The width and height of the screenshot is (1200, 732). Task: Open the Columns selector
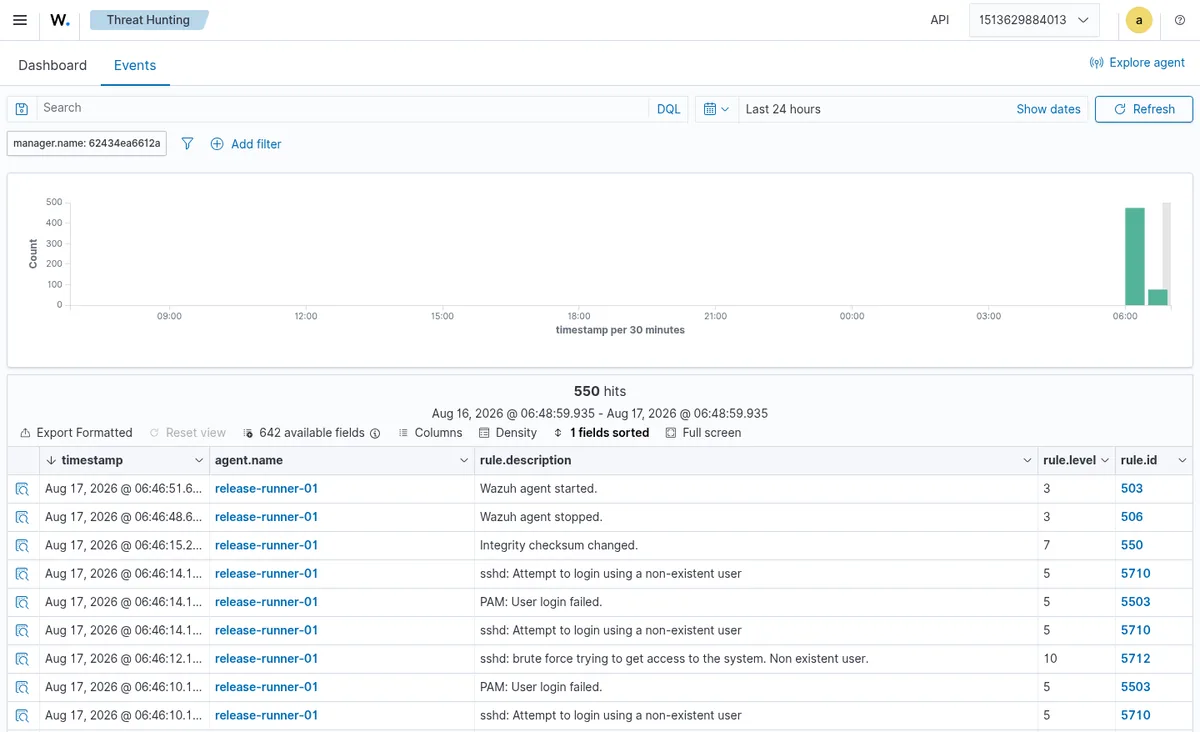click(x=430, y=433)
